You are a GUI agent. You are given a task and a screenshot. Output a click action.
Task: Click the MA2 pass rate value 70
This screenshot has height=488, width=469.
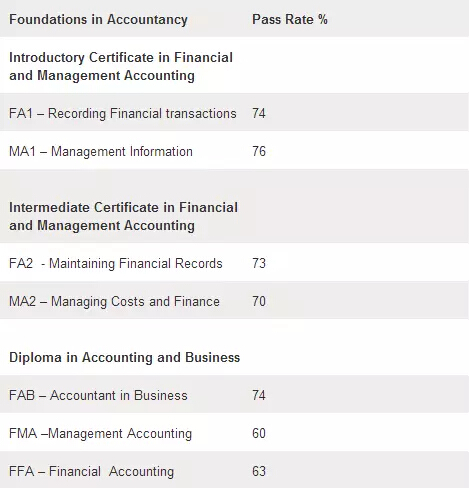click(259, 301)
